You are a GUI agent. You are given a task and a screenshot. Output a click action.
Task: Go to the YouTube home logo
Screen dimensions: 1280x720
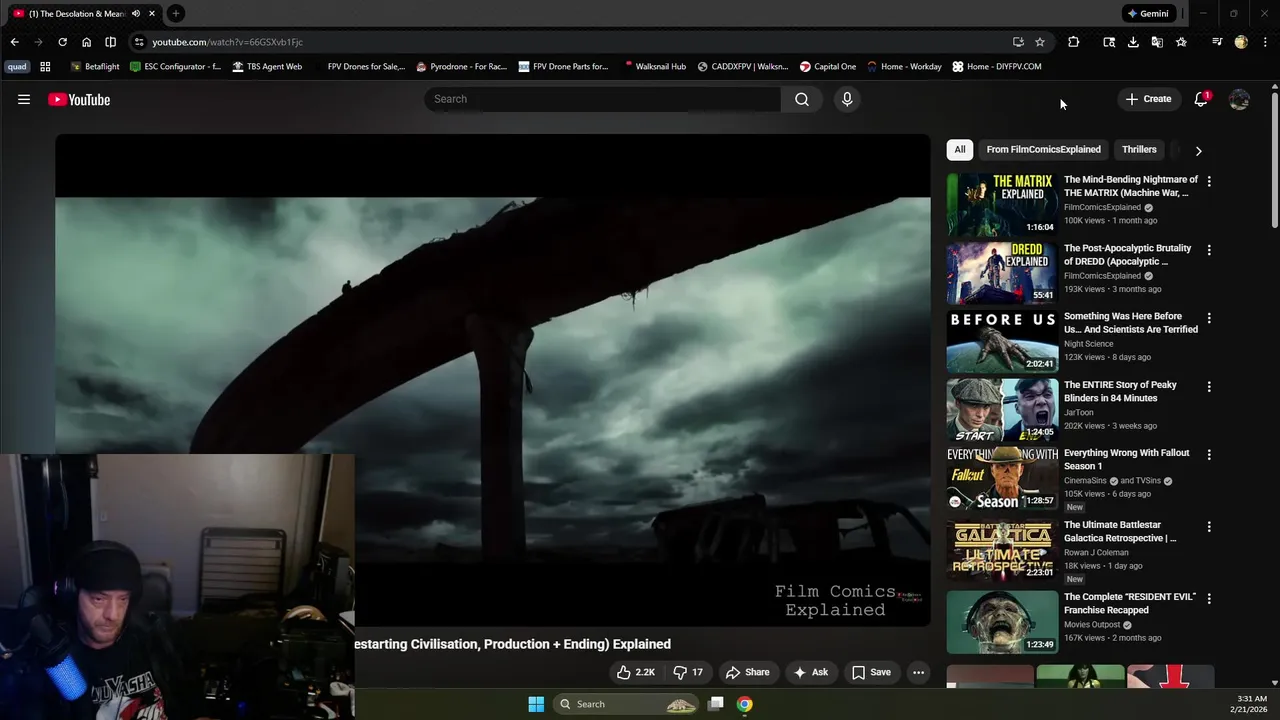coord(79,99)
